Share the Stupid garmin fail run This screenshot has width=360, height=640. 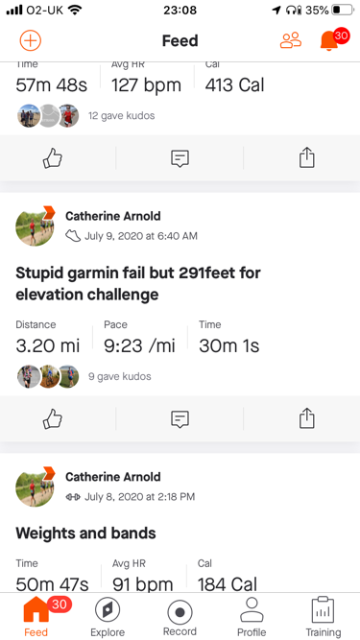pos(307,418)
